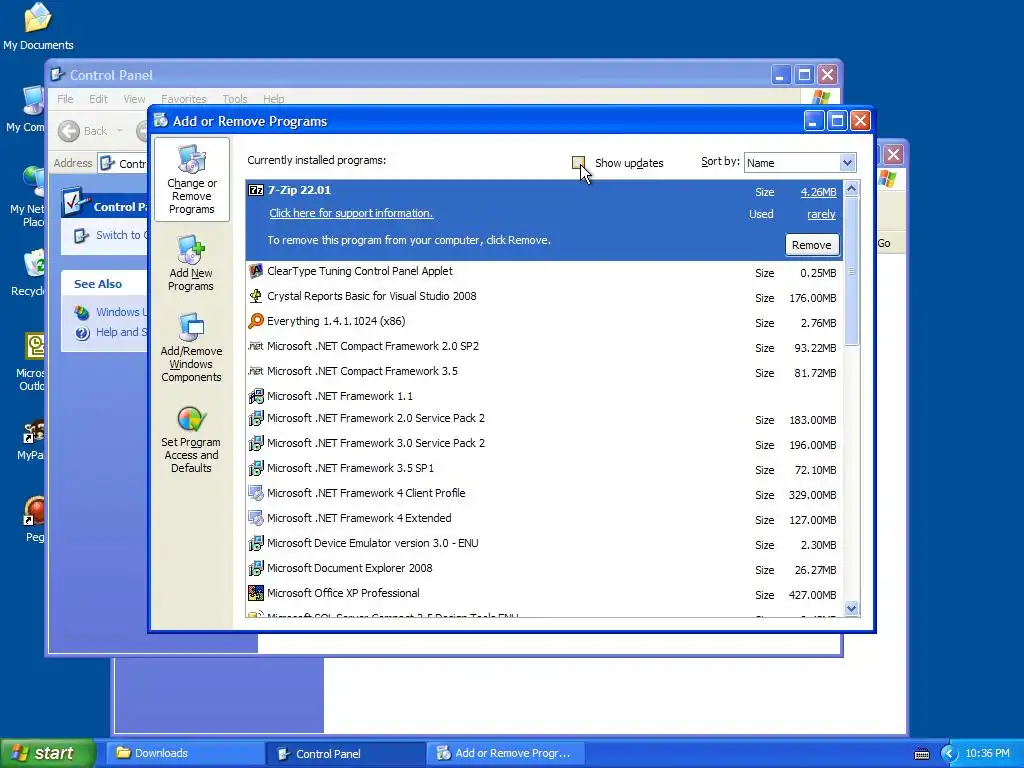
Task: Click the .NET Framework 4 Client Profile icon
Action: 256,493
